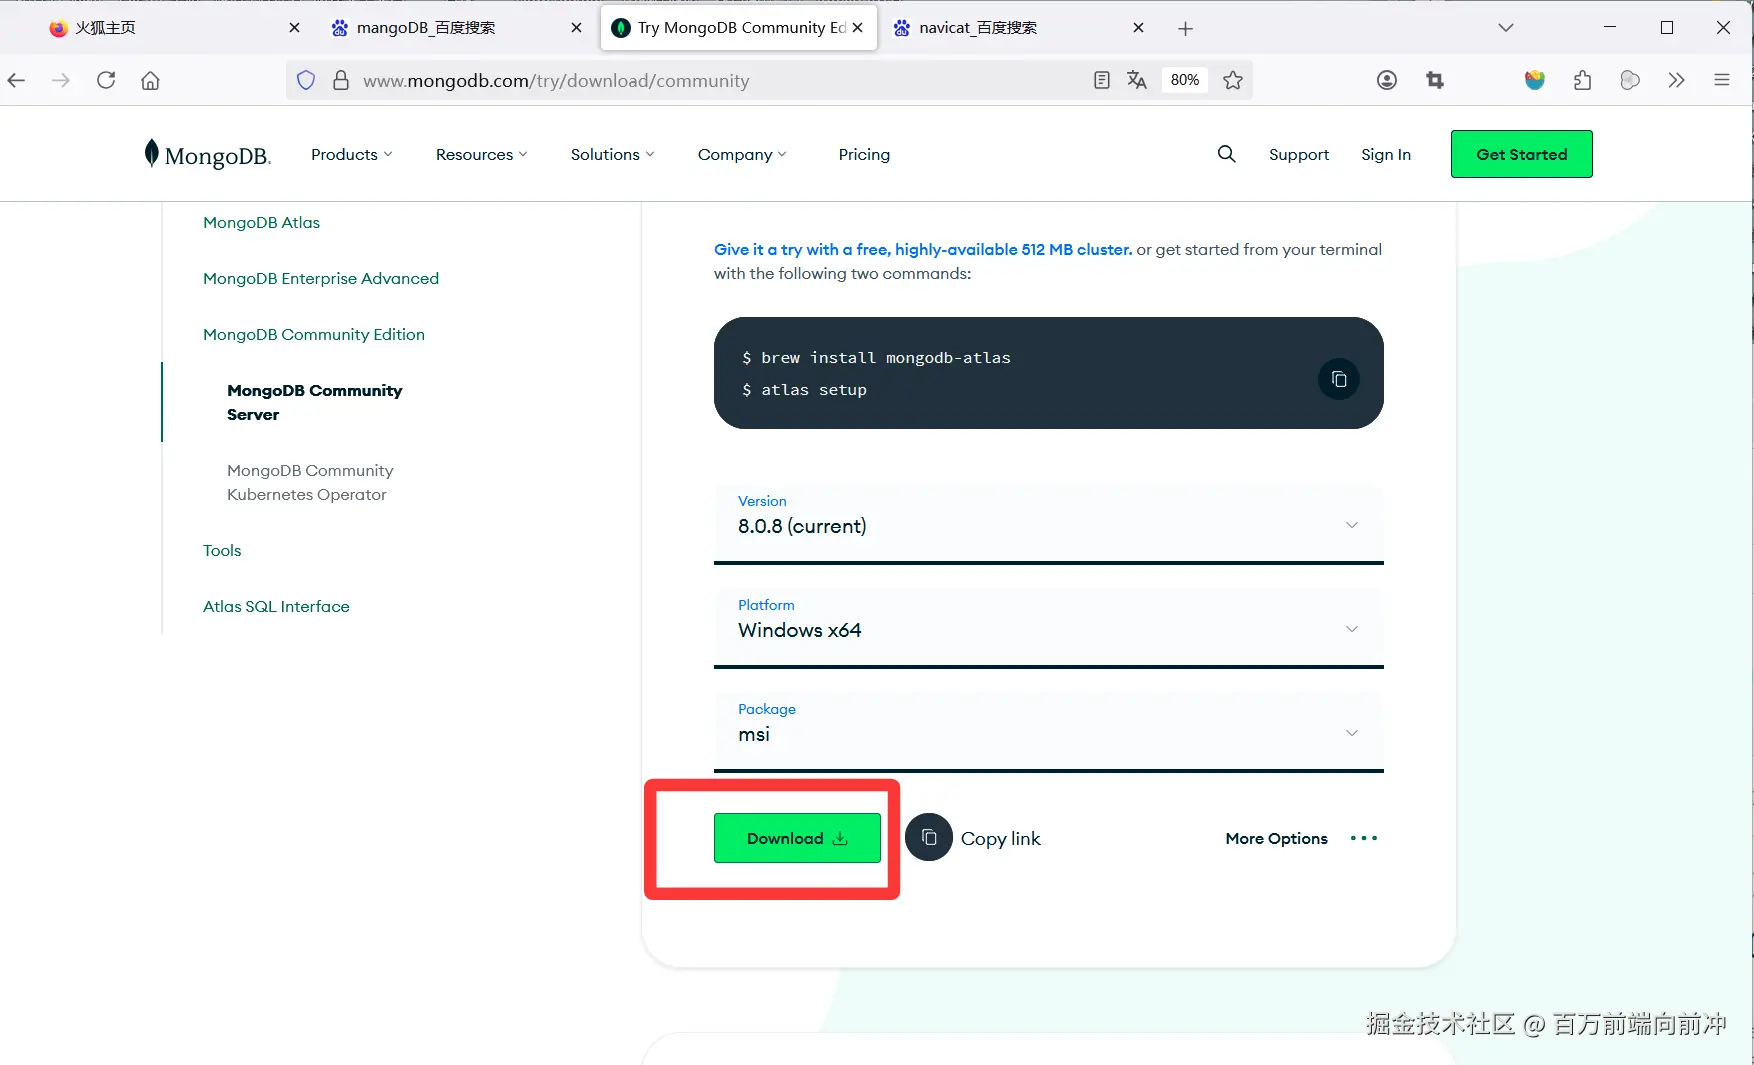
Task: Click the browser back arrow
Action: [16, 81]
